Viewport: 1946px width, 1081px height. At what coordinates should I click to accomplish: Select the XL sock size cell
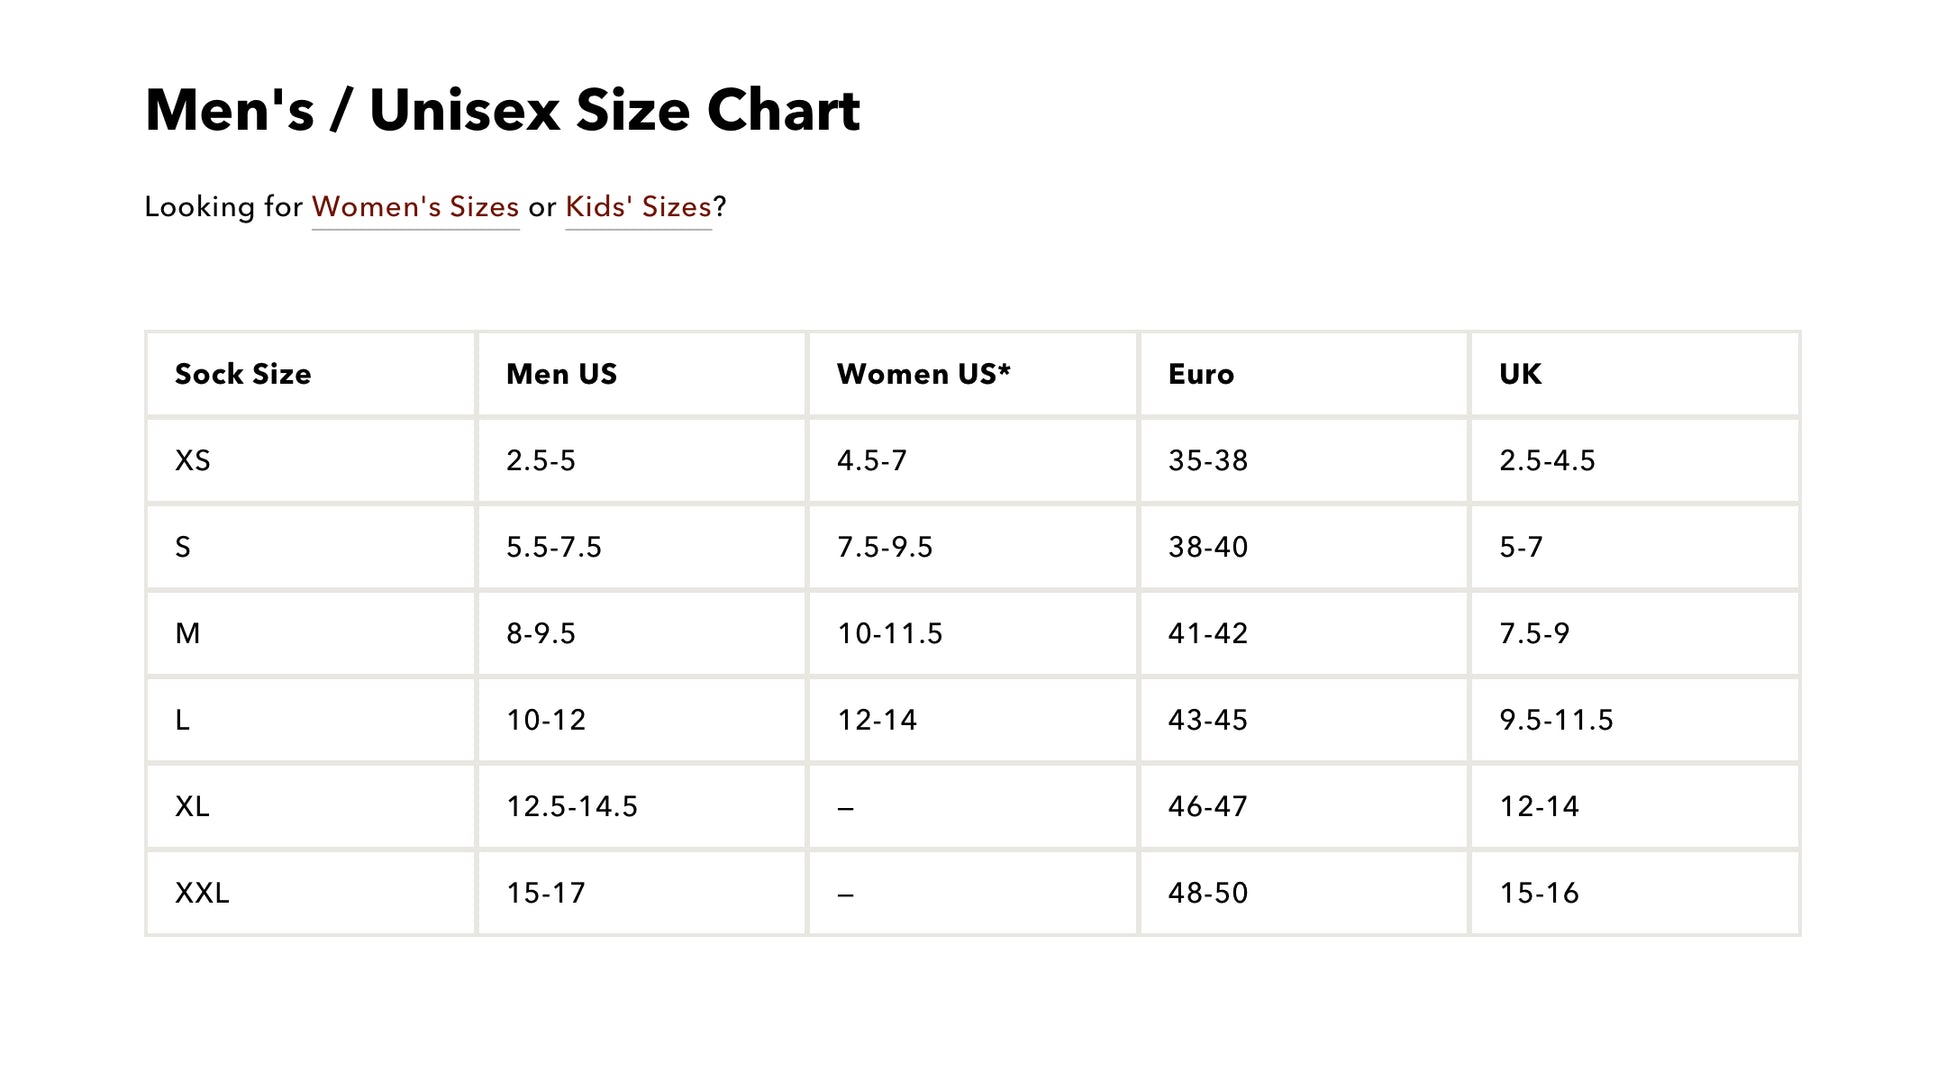(193, 807)
